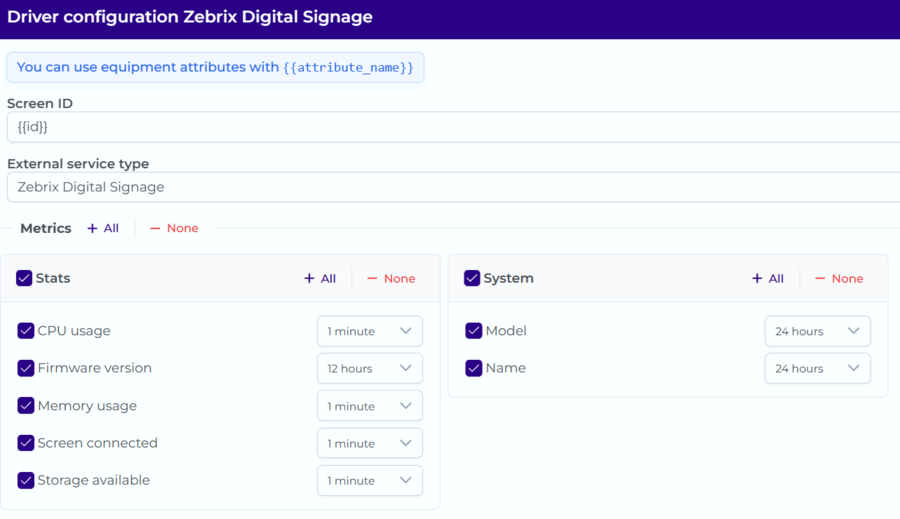Uncheck the Storage available metric
This screenshot has height=519, width=900.
tap(26, 480)
